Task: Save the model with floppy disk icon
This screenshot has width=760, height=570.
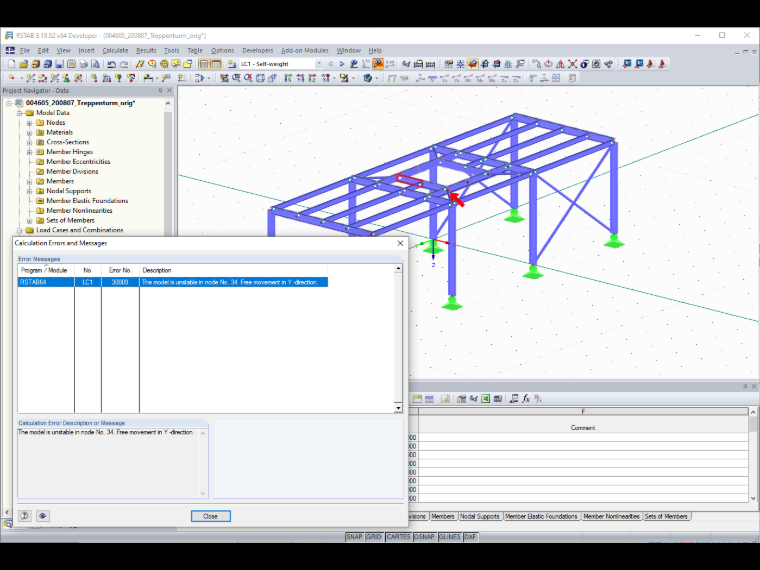Action: 59,63
